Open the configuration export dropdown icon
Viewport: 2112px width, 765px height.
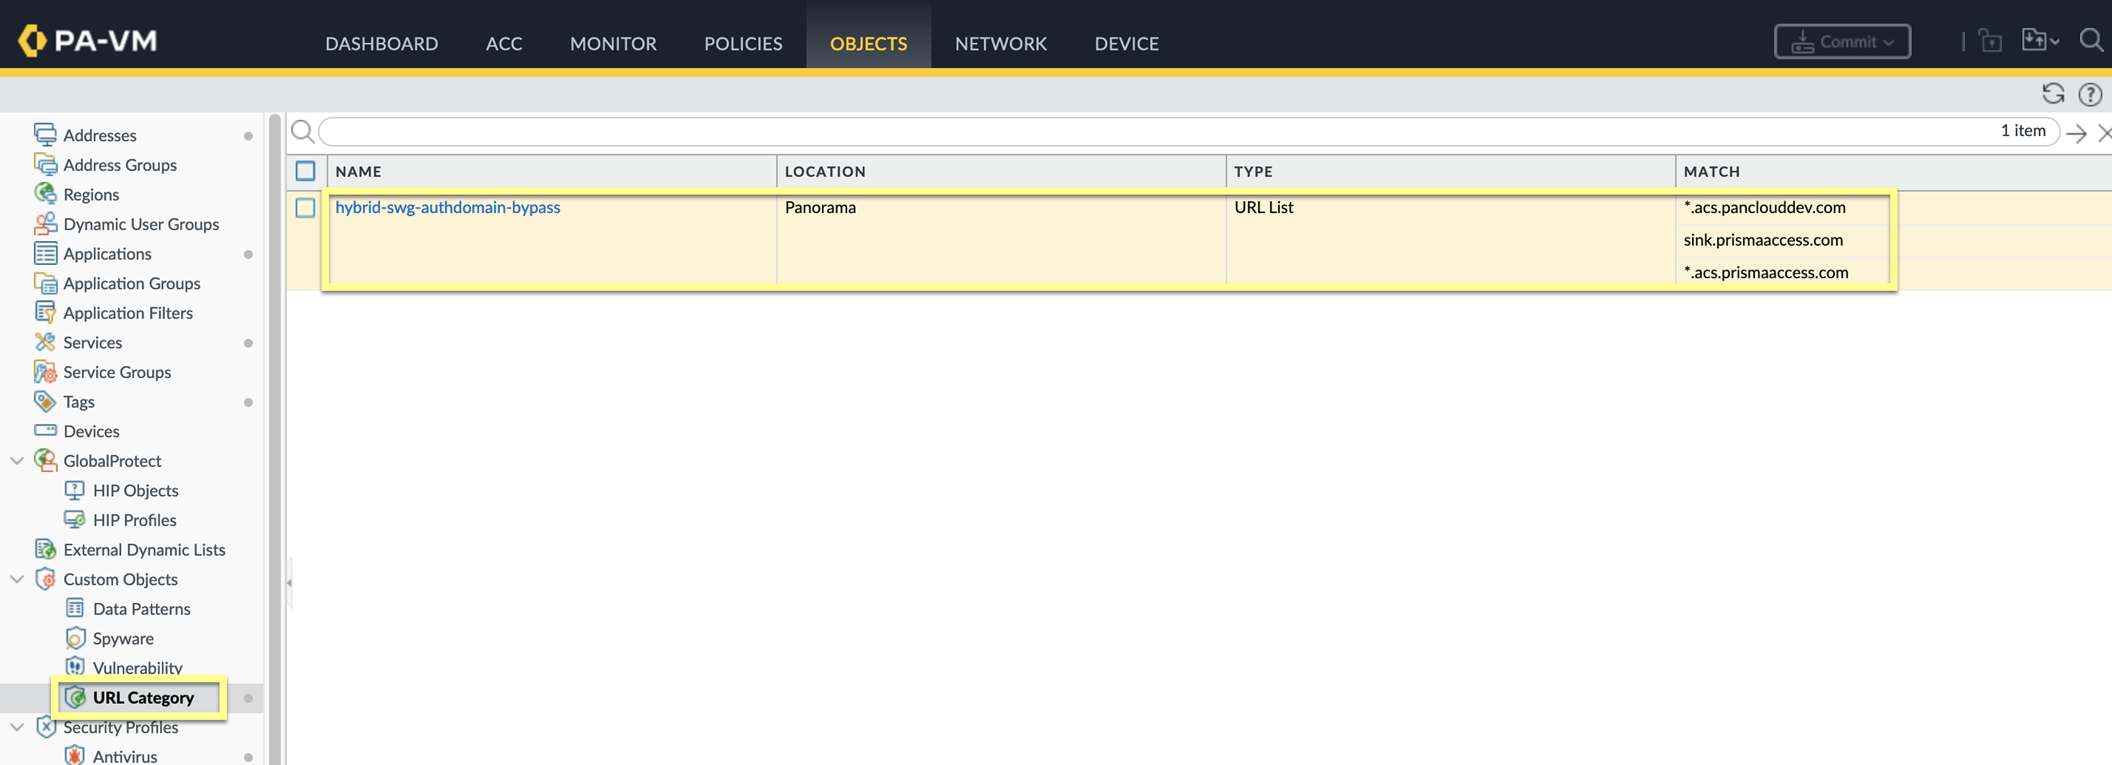click(x=2039, y=40)
